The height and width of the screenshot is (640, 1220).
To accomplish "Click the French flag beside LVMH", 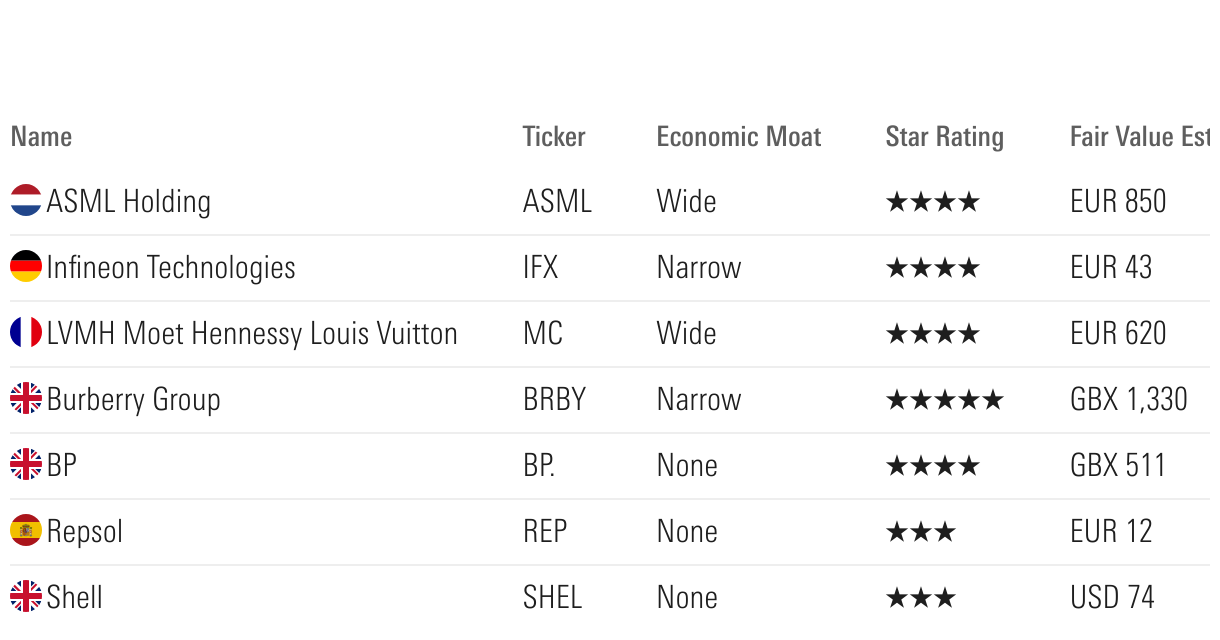I will click(x=26, y=333).
